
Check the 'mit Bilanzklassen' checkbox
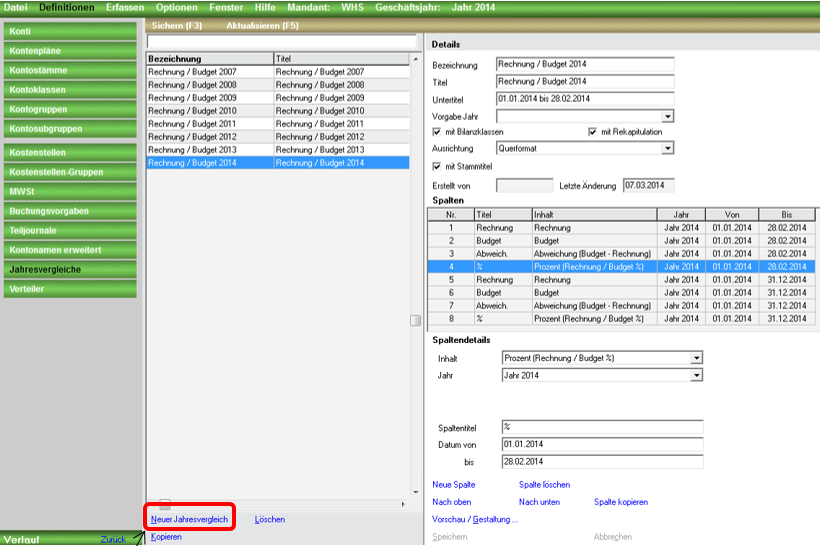pyautogui.click(x=437, y=132)
